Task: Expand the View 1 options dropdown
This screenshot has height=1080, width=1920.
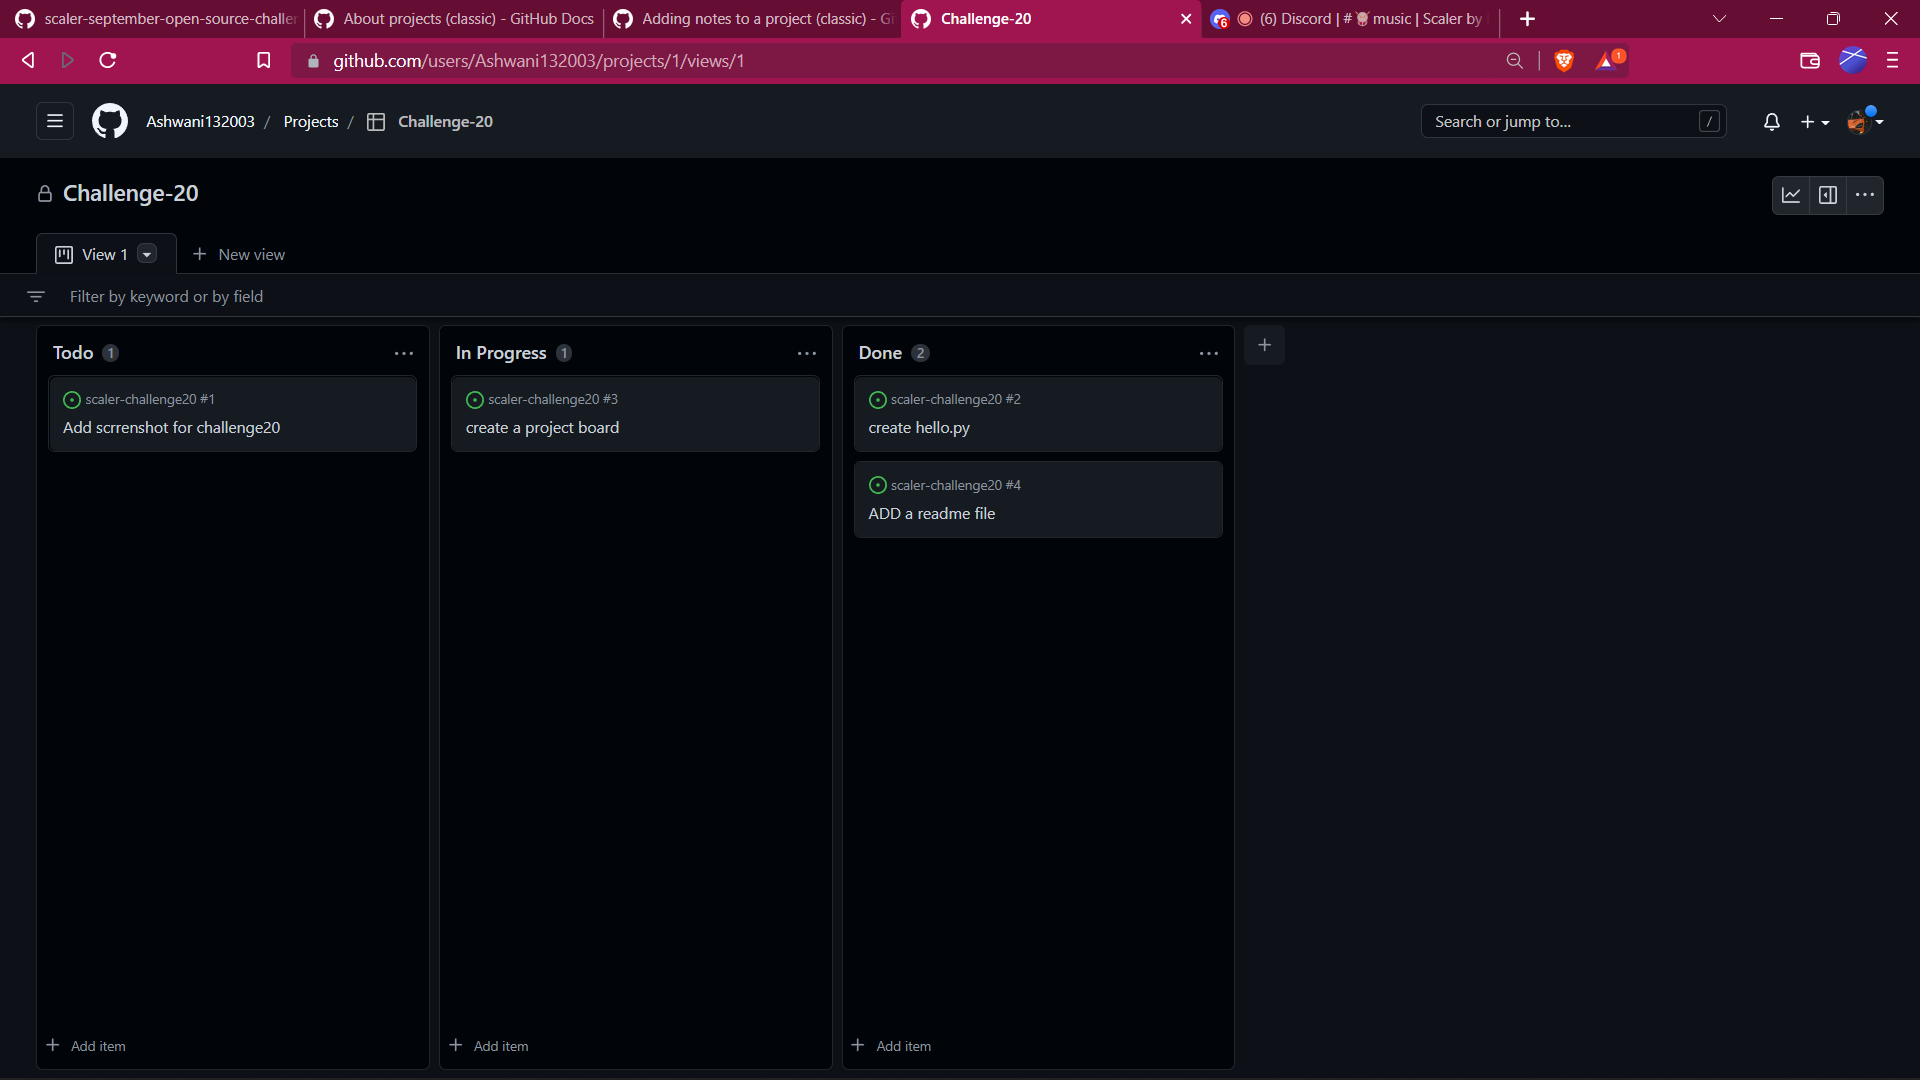Action: click(147, 255)
